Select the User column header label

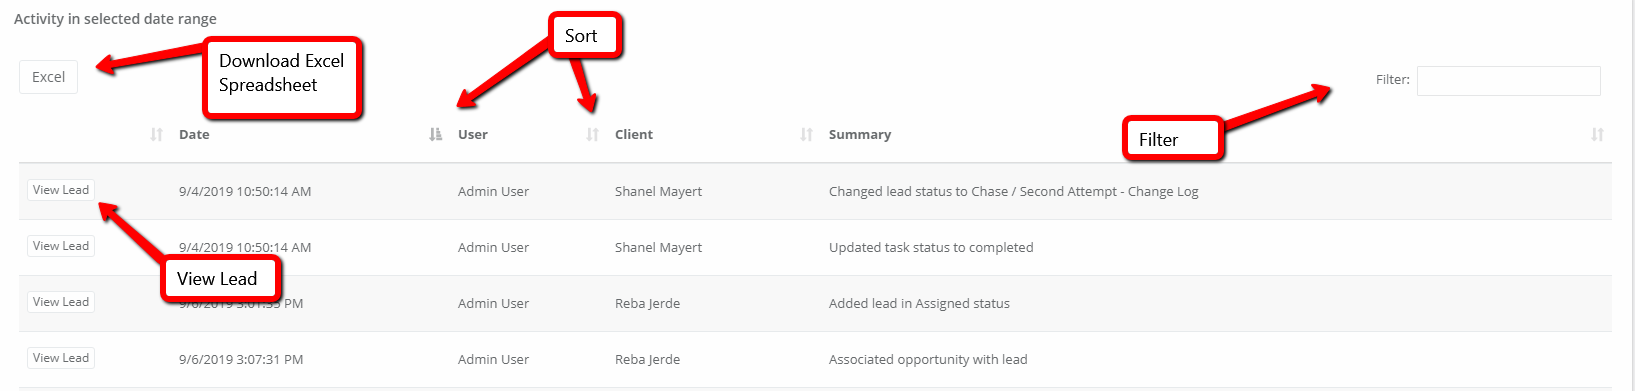[473, 134]
